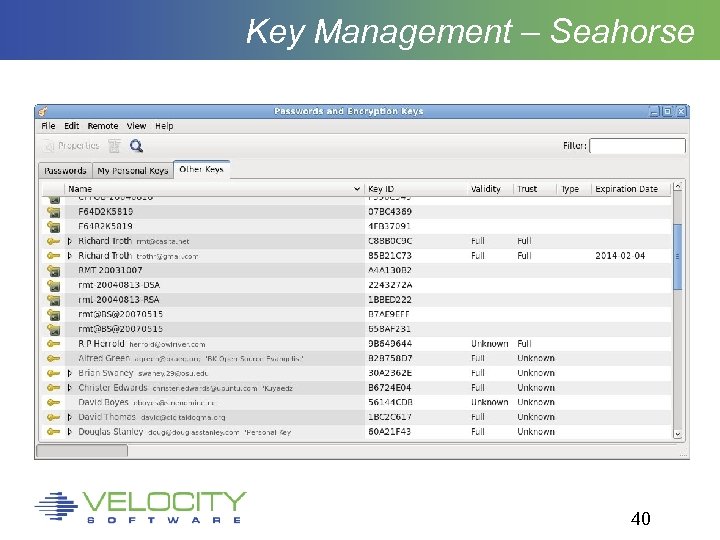
Task: Click the key icon beside Brian Swaney
Action: (x=53, y=373)
